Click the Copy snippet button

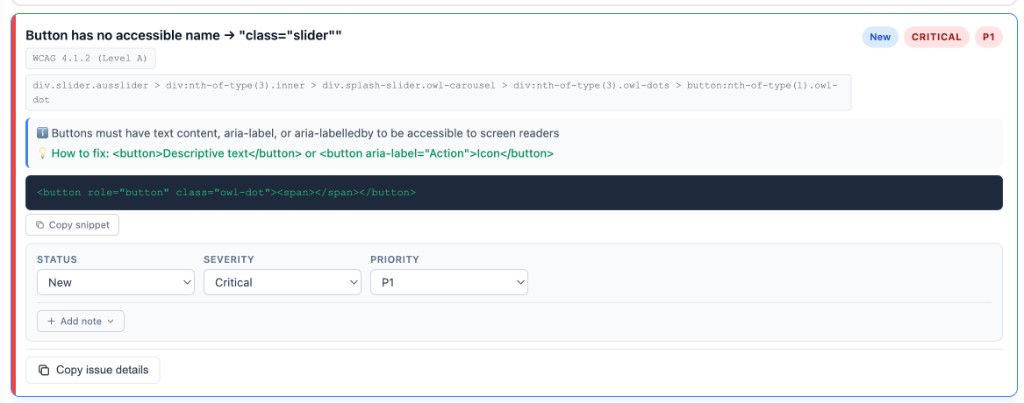[x=72, y=225]
